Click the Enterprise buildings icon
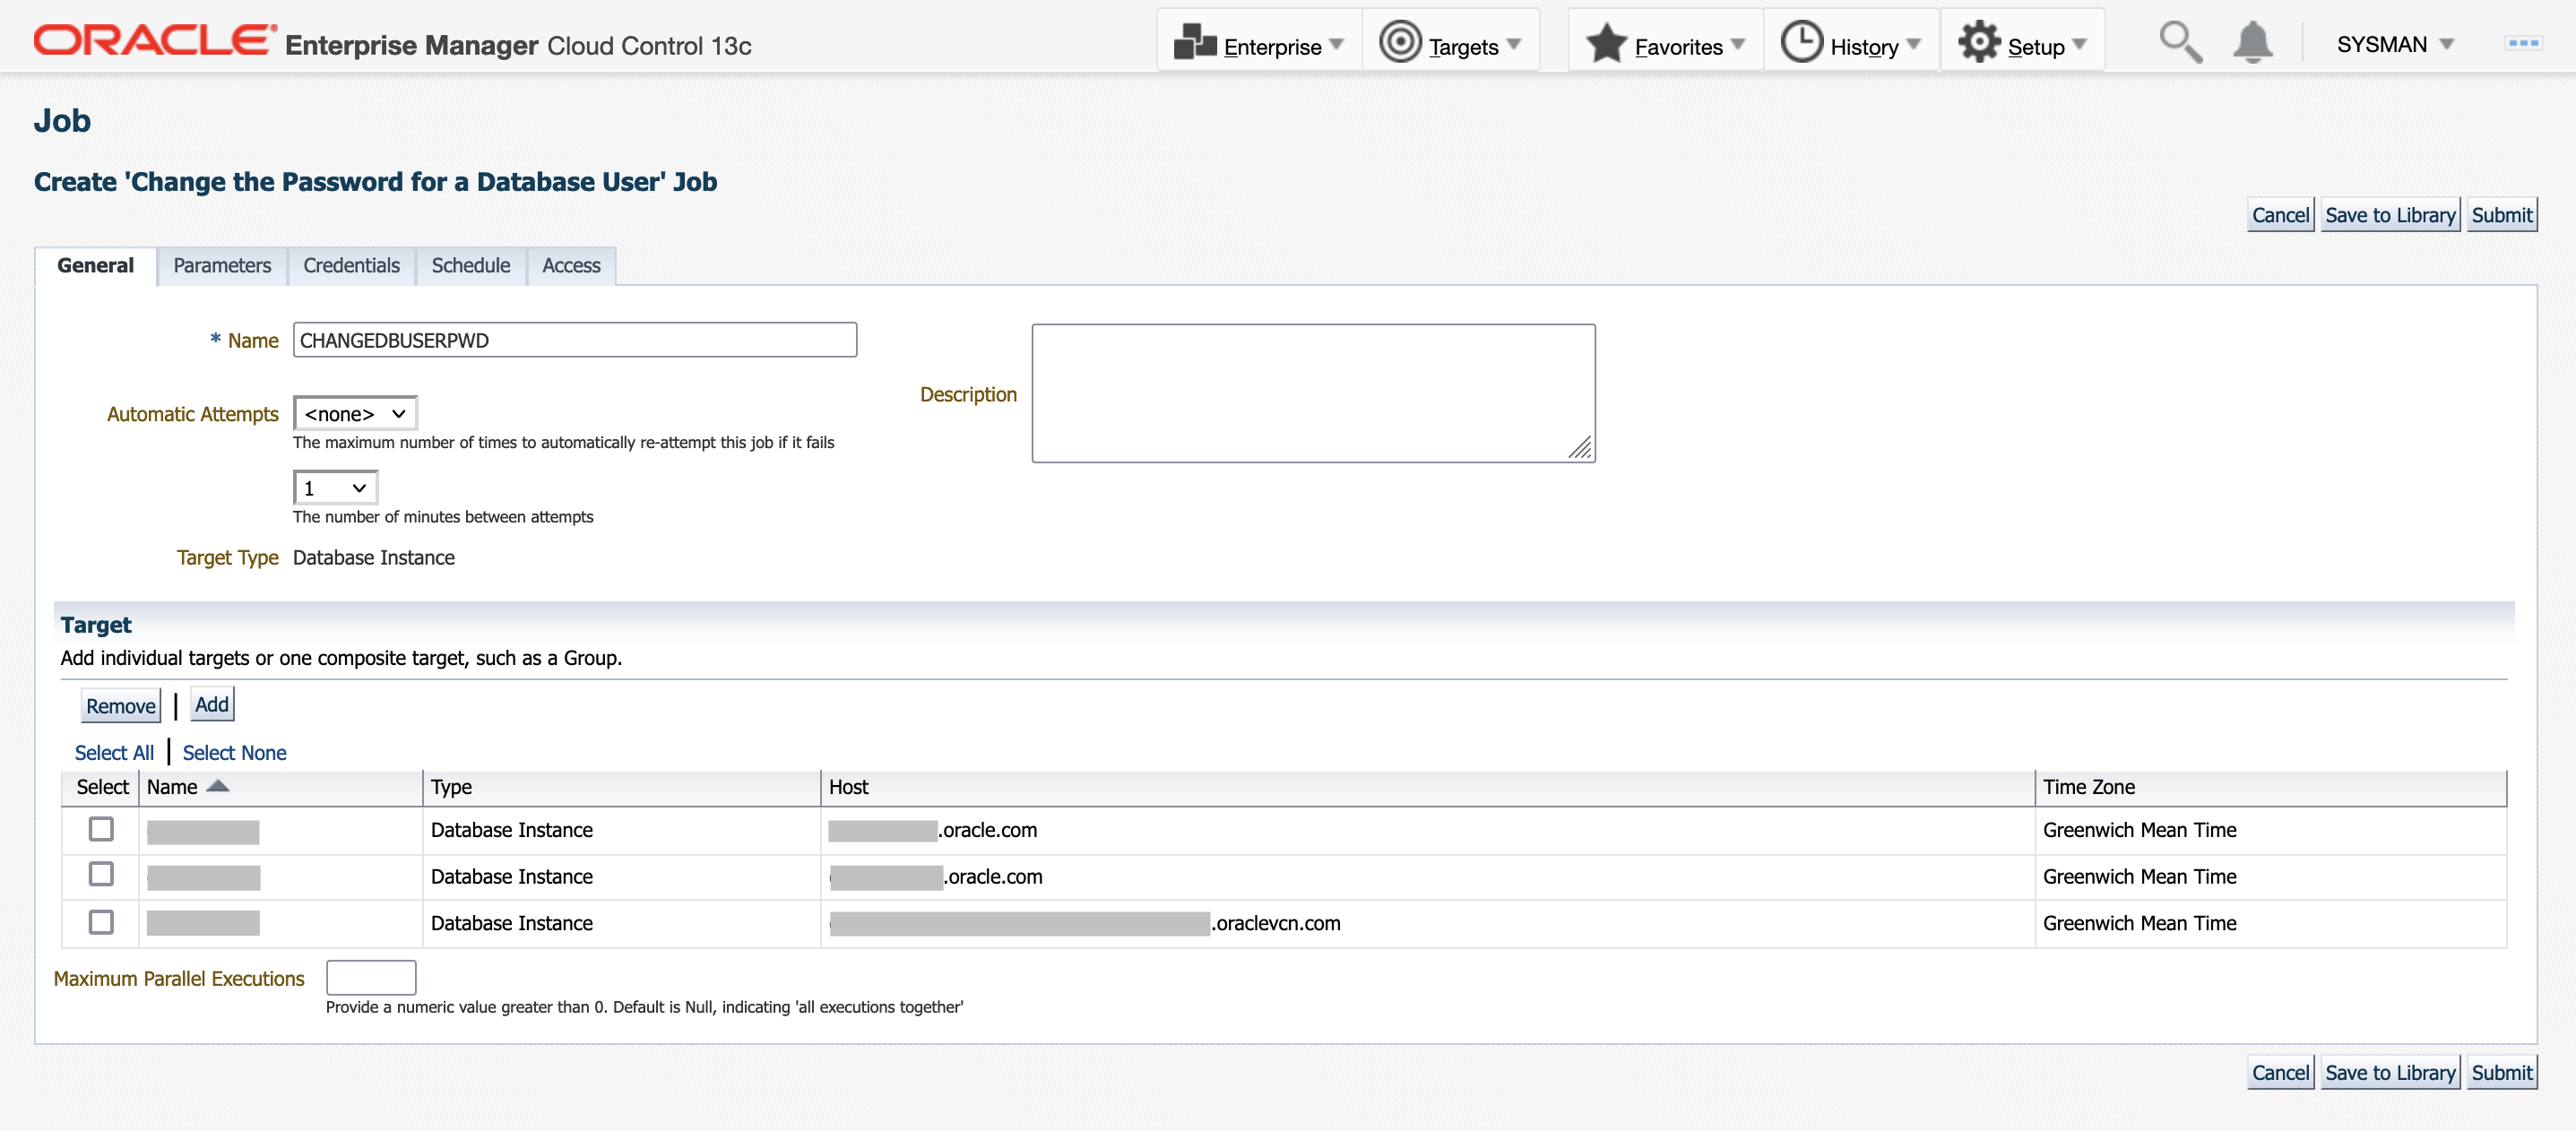Viewport: 2576px width, 1131px height. click(x=1194, y=44)
